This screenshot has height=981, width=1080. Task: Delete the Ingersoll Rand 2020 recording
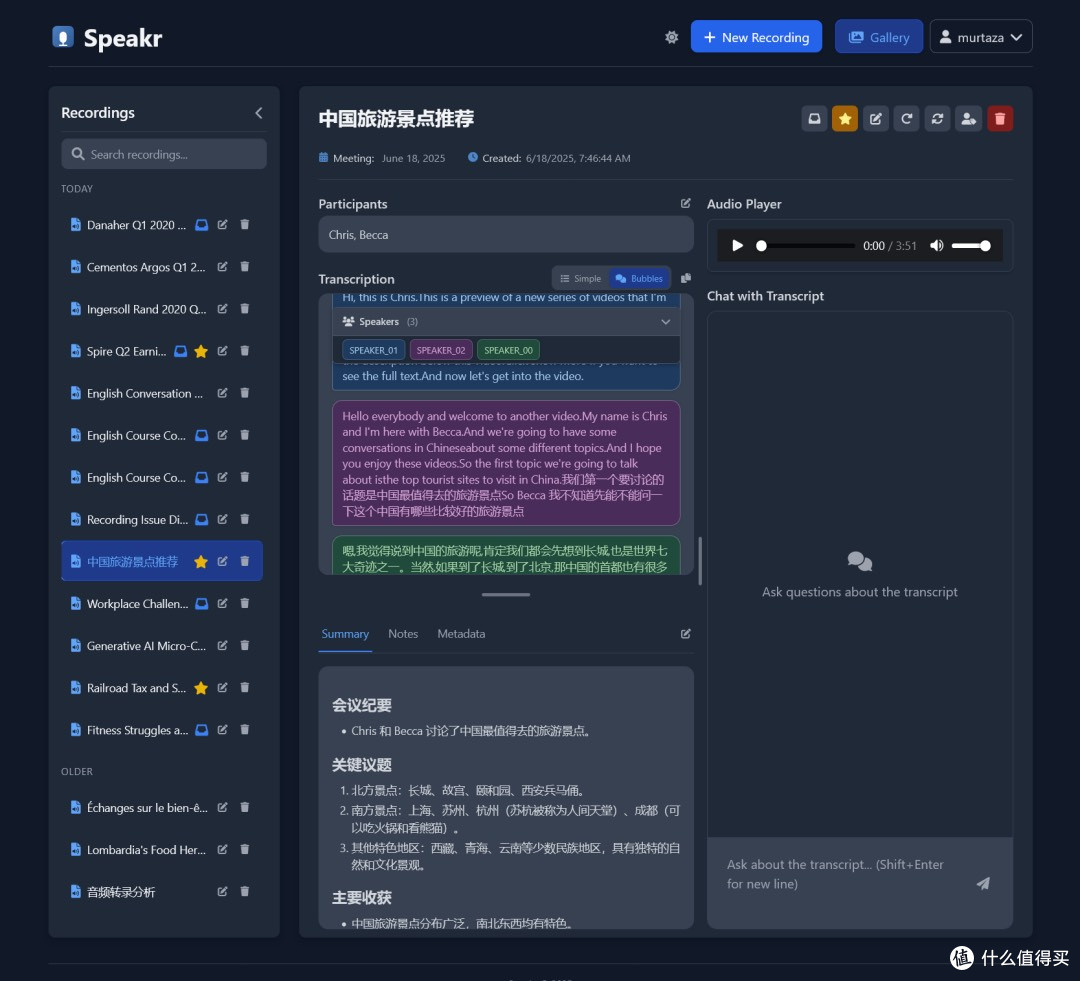[x=245, y=309]
